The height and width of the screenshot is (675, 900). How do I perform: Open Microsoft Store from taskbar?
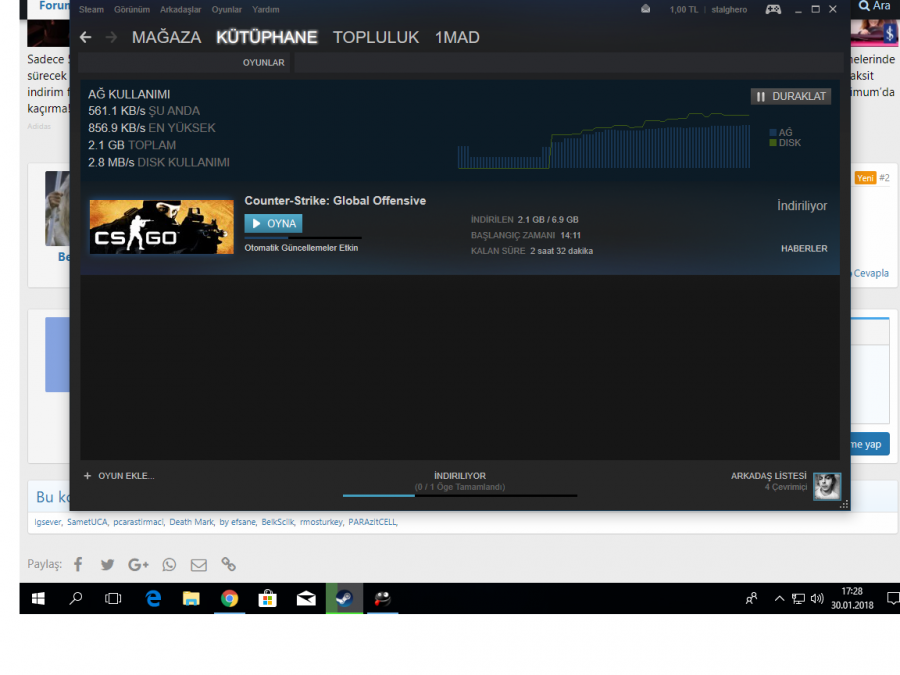267,599
